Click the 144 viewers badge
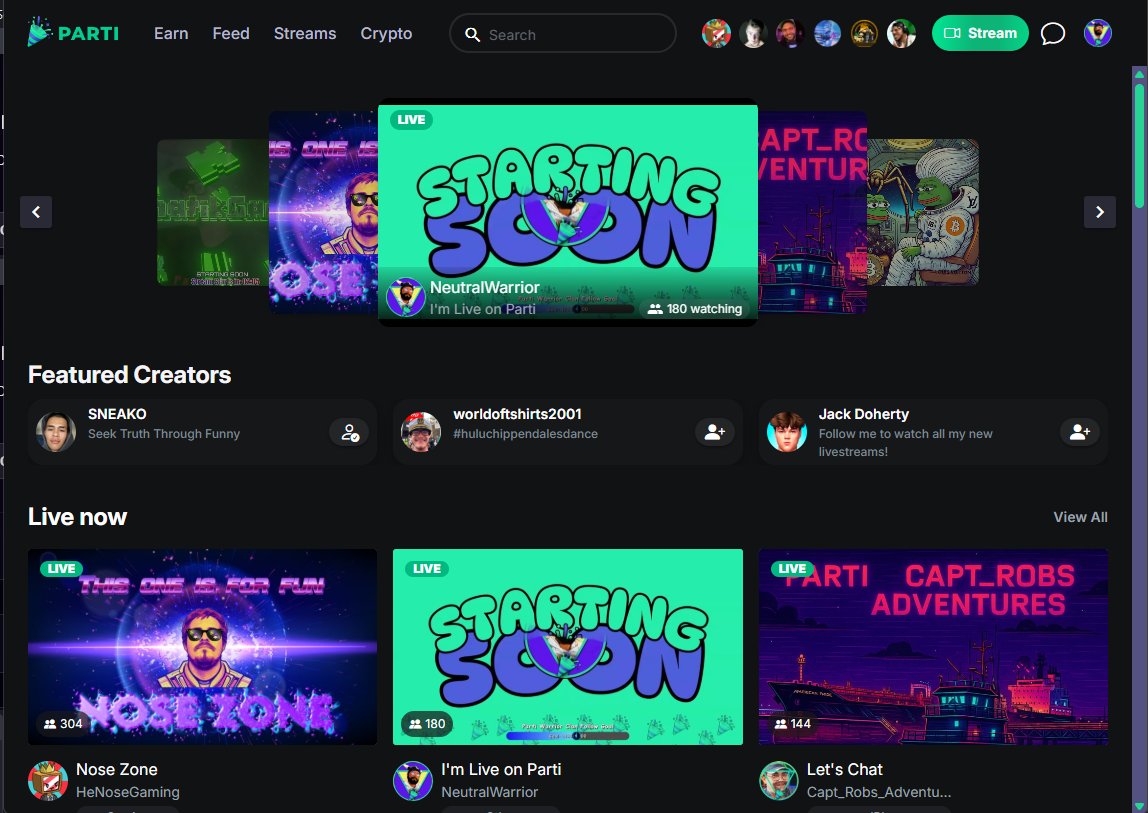The width and height of the screenshot is (1148, 813). click(793, 724)
